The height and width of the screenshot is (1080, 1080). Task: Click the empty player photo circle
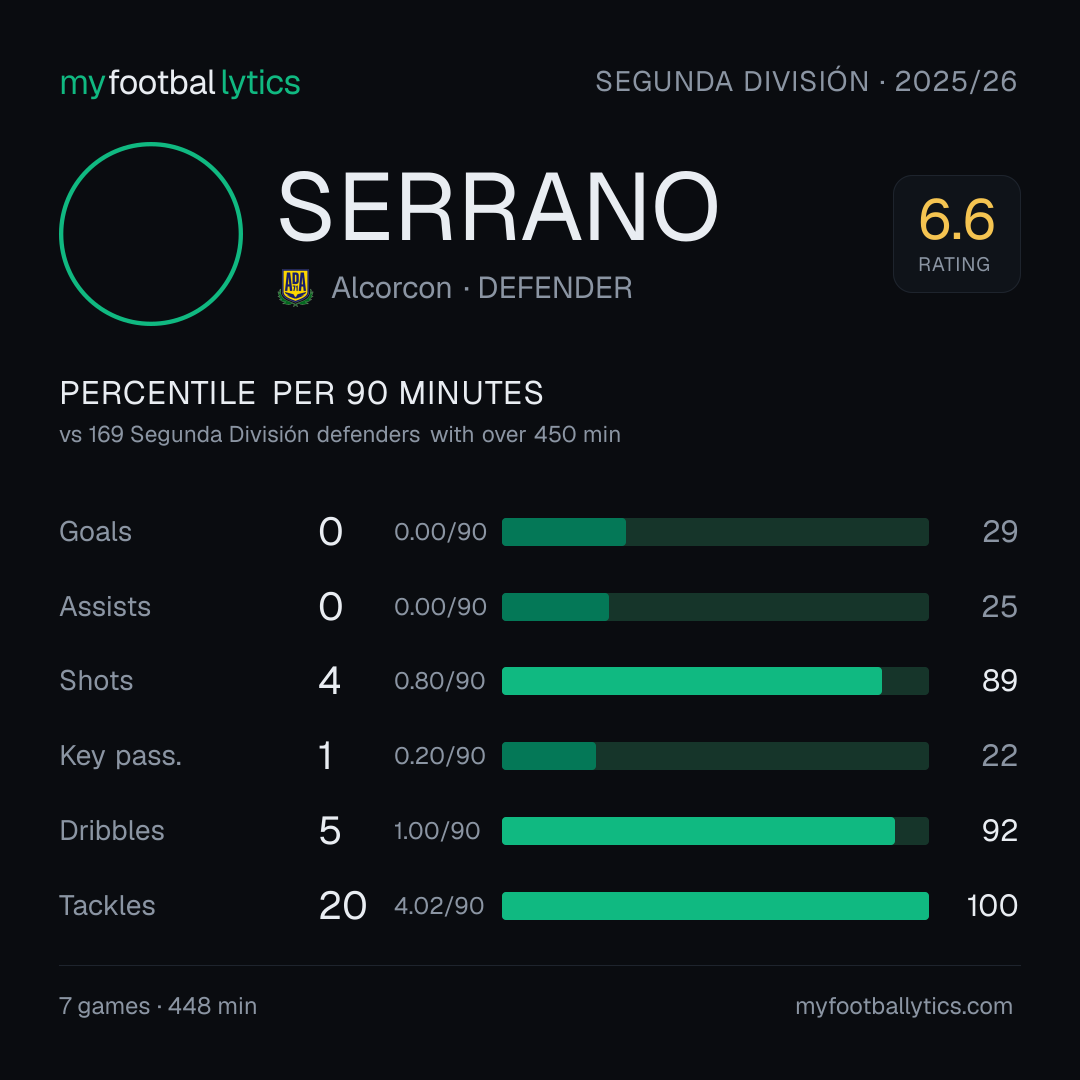(151, 233)
